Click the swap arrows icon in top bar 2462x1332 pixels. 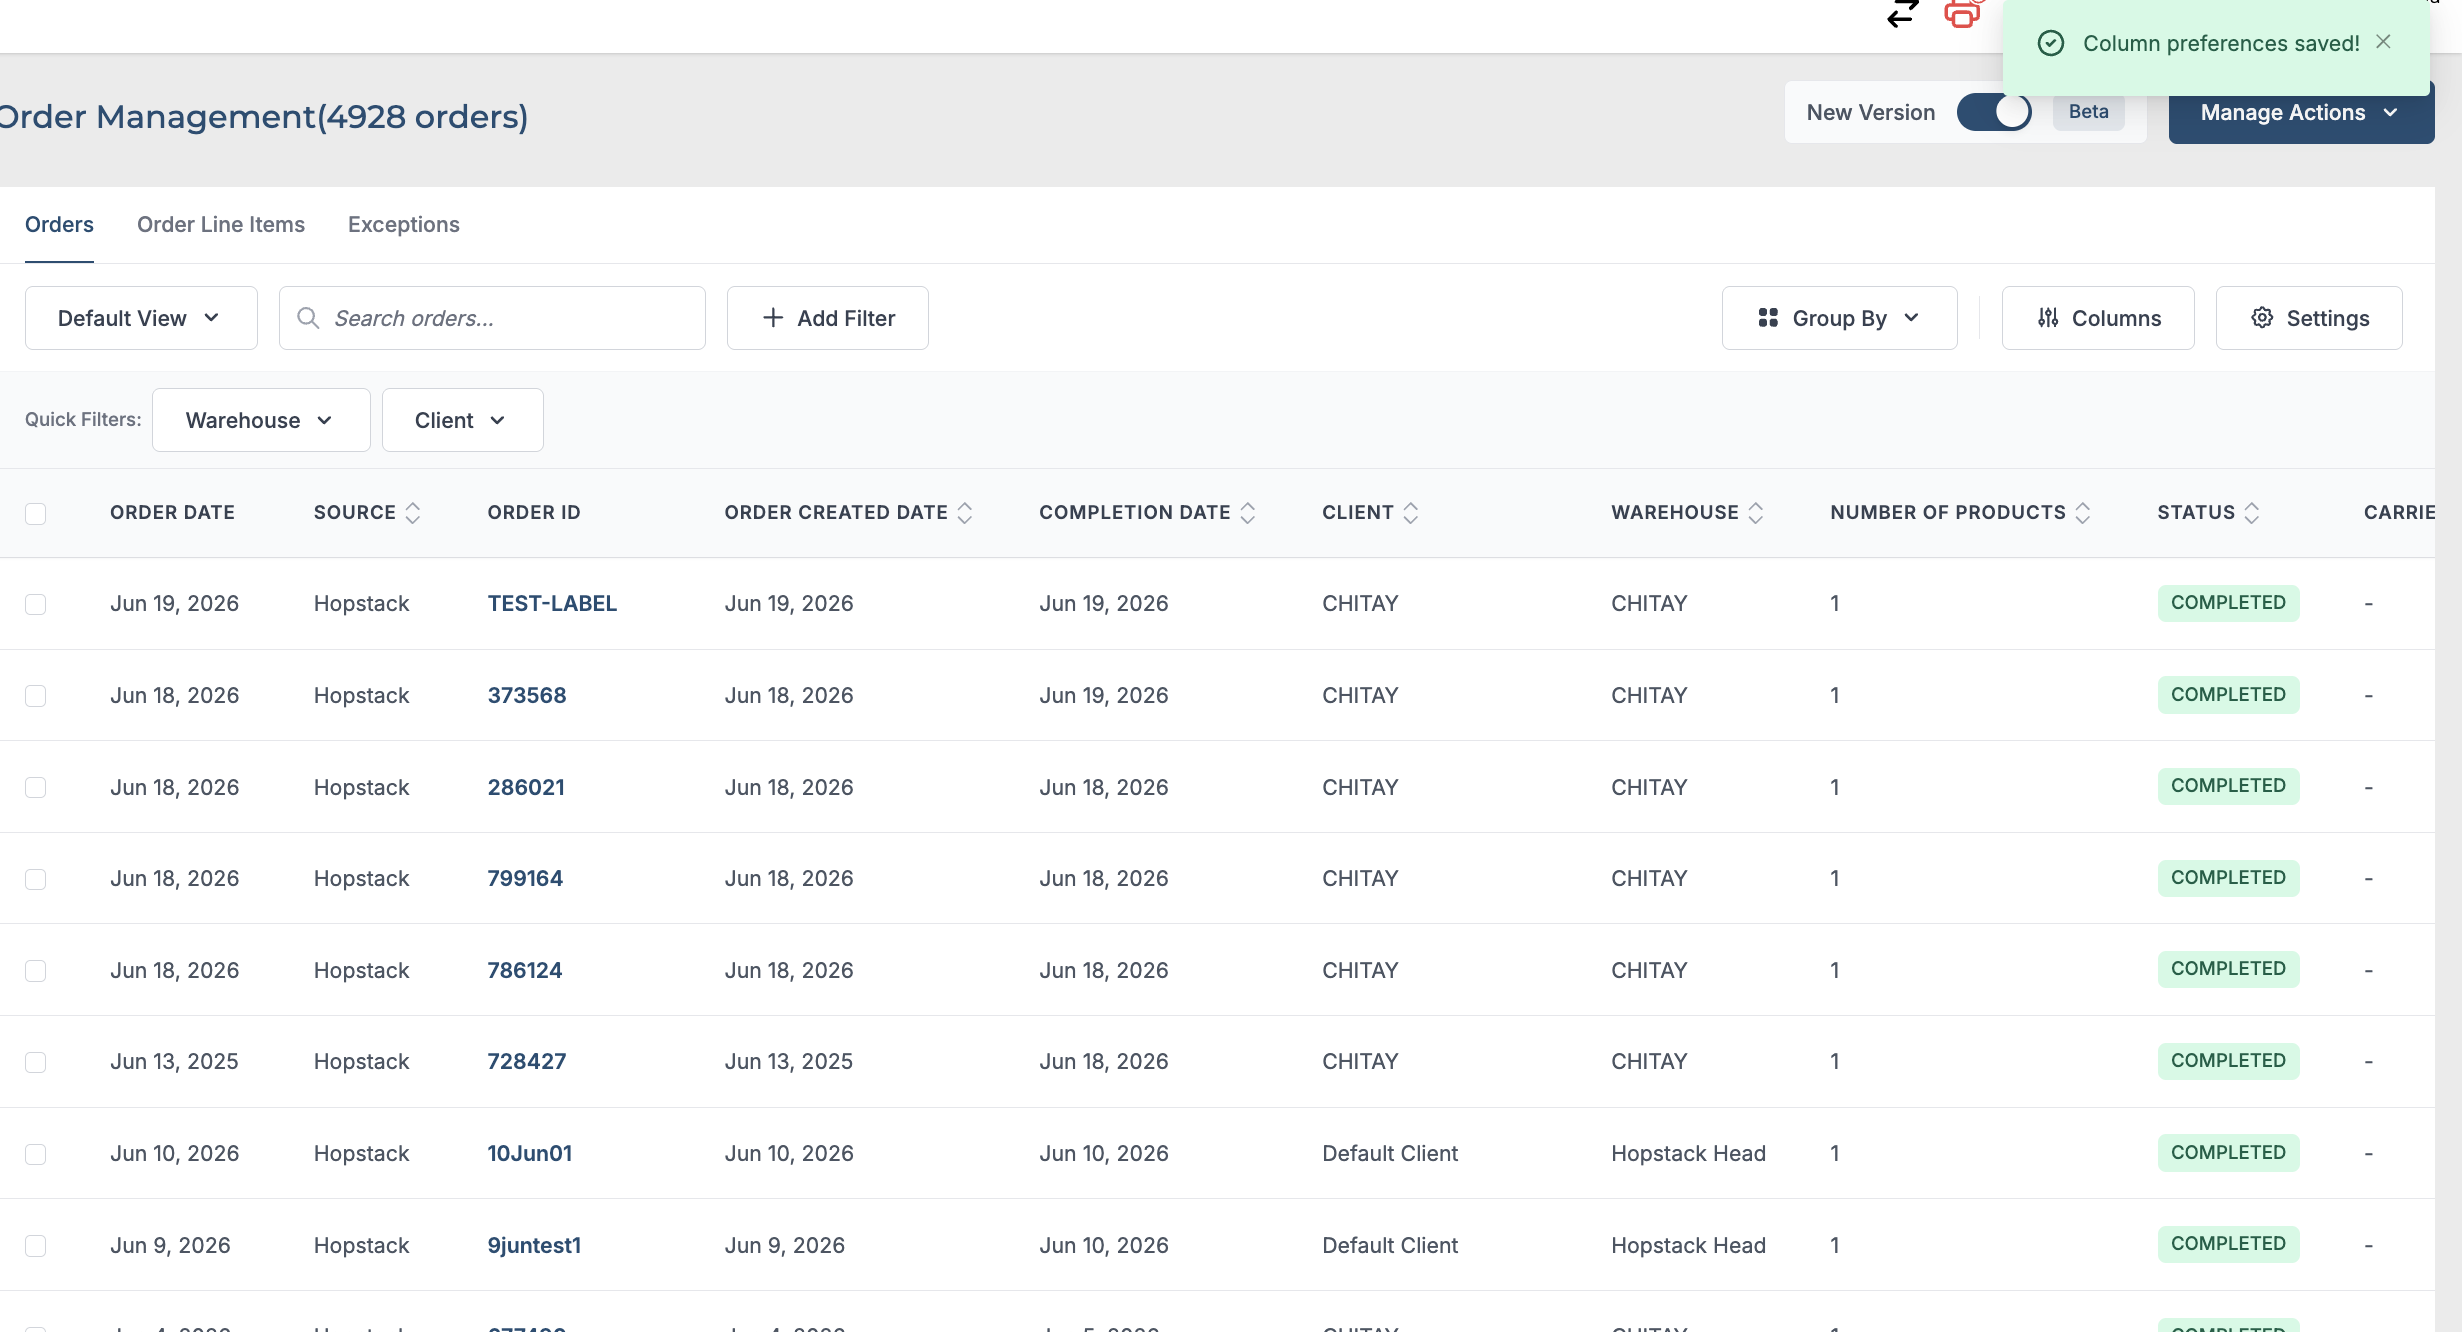1902,14
